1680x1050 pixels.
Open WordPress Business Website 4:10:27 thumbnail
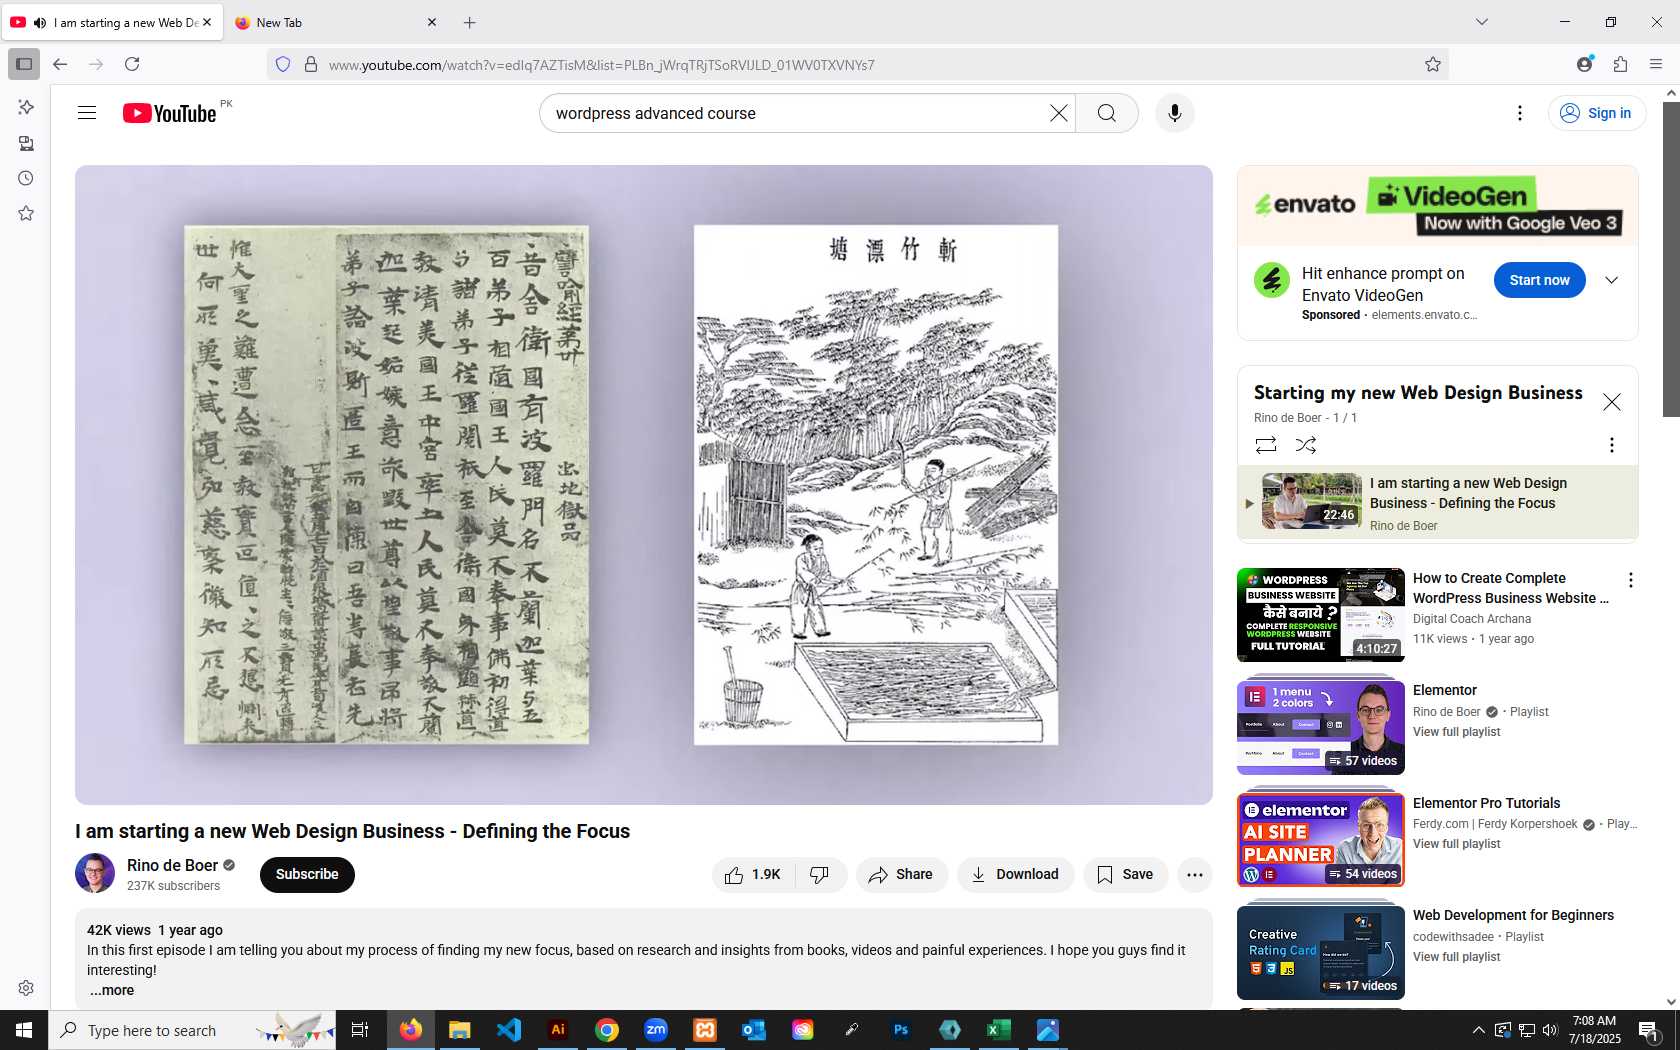click(1320, 615)
